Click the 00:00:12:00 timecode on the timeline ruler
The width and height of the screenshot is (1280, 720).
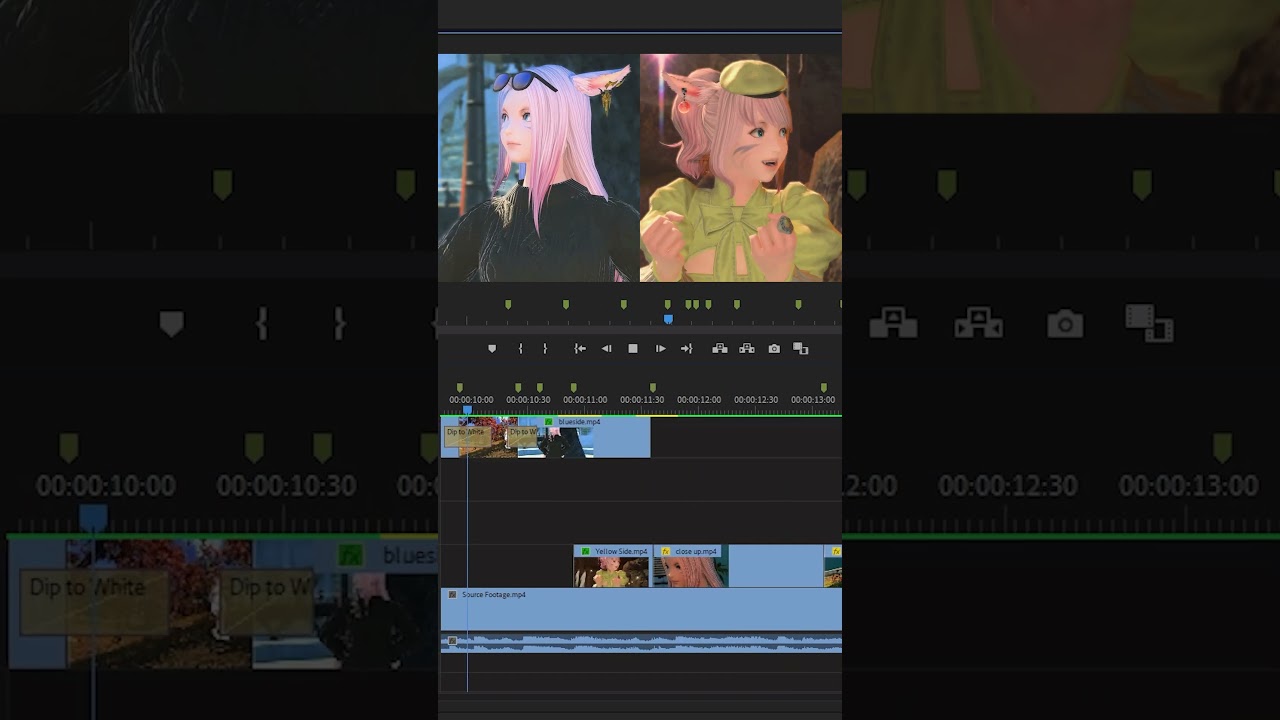coord(699,400)
